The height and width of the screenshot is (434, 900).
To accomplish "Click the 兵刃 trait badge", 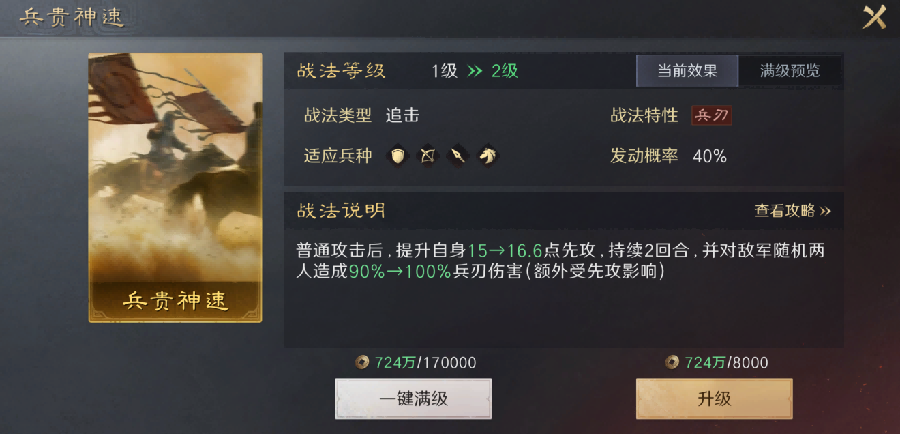I will 711,115.
